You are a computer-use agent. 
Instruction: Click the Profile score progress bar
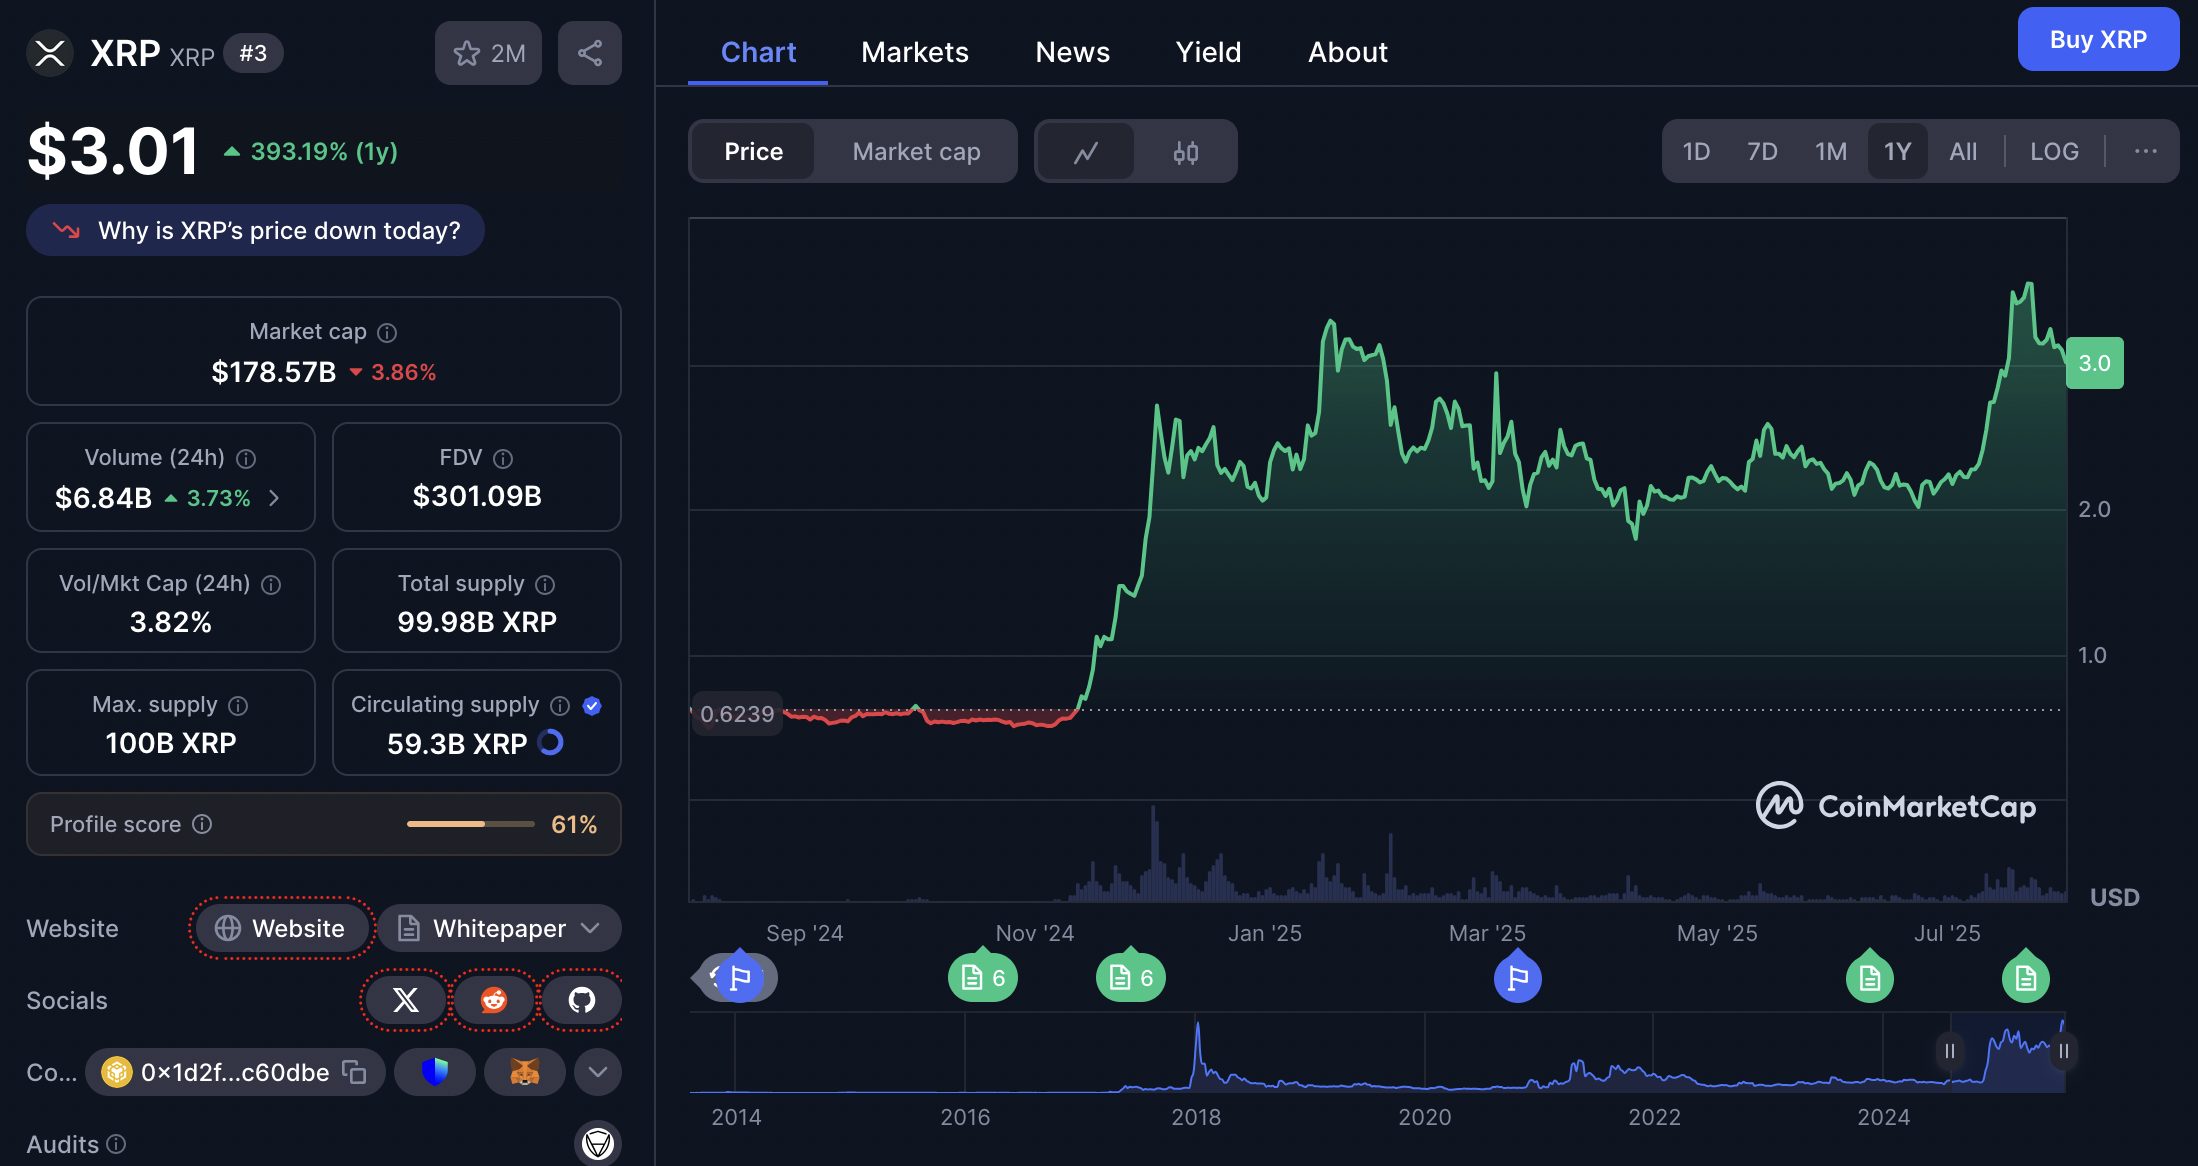(x=470, y=824)
